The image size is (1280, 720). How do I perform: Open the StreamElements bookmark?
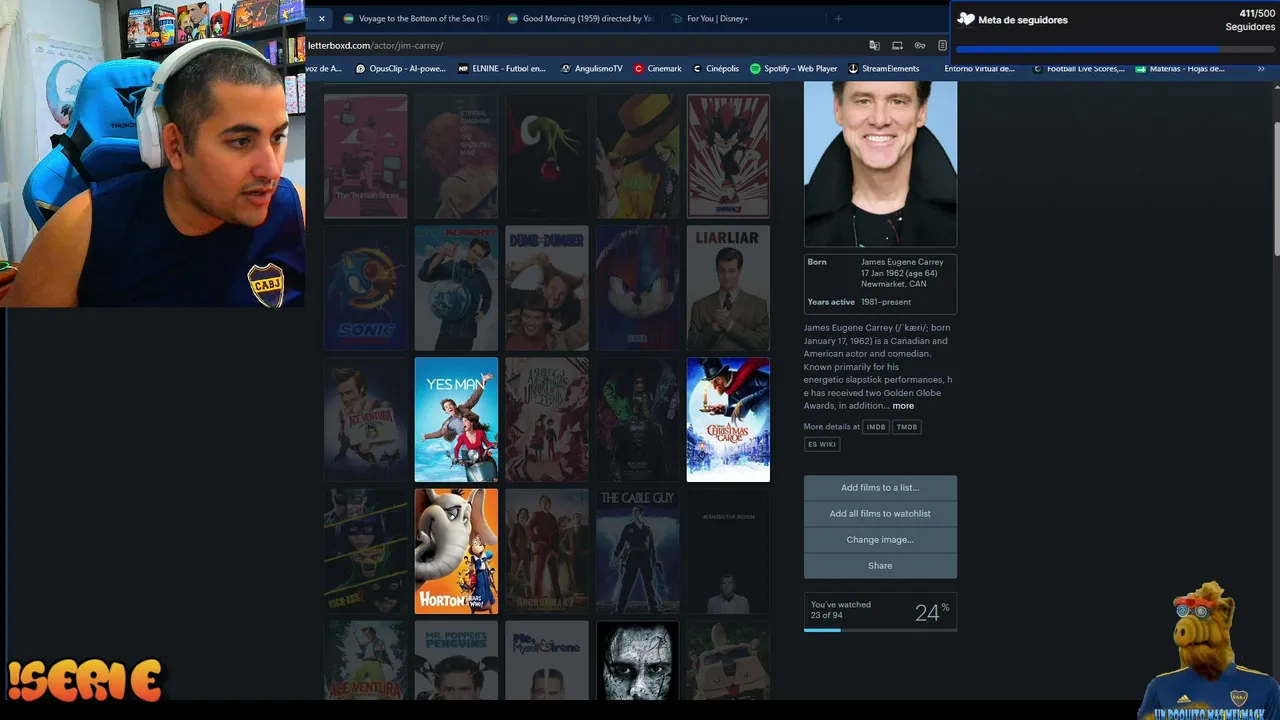tap(884, 69)
